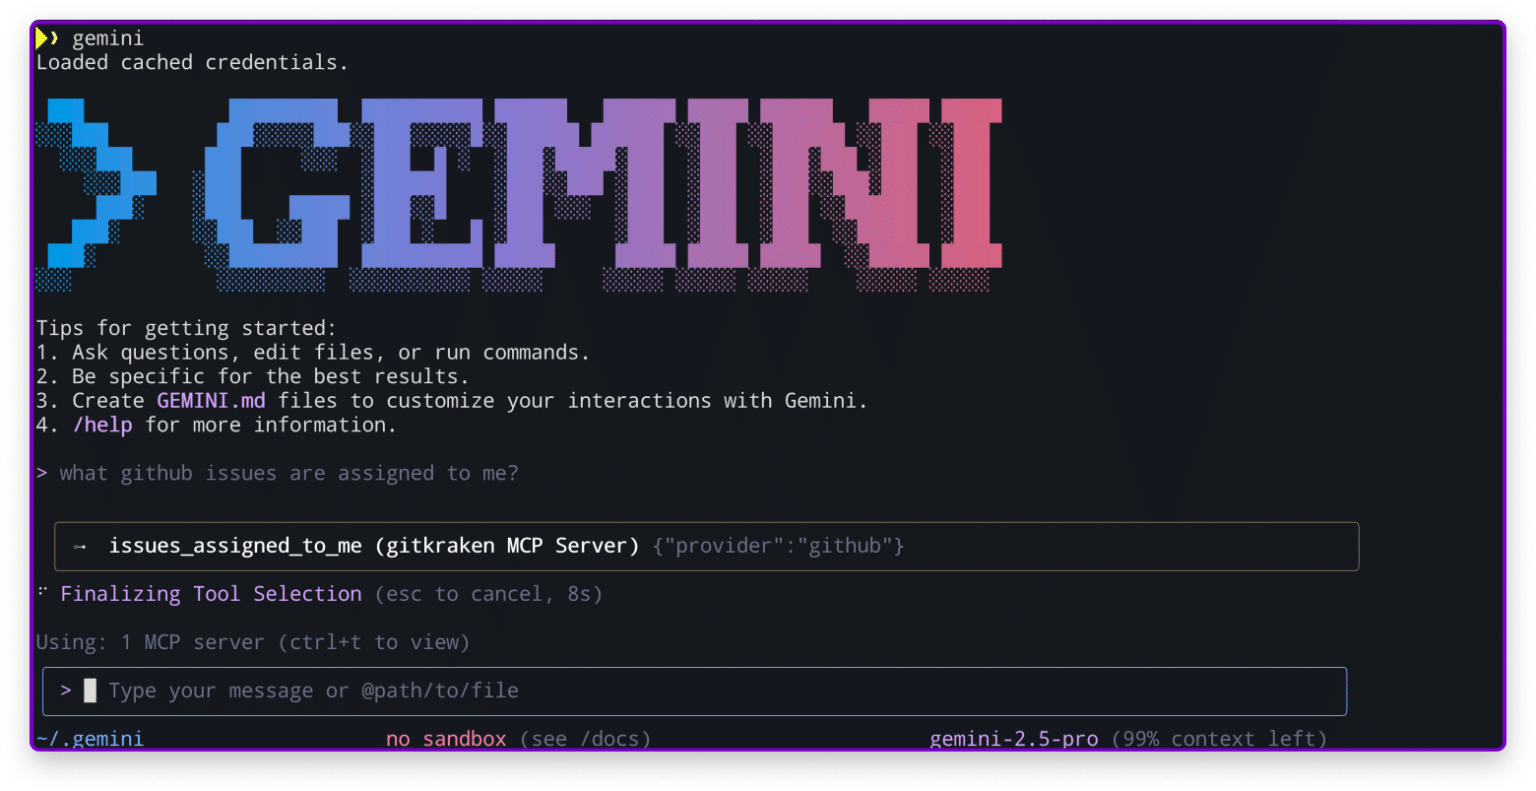Click the 'issues_assigned_to_me (gitkraken MCP Server)' tool name

(x=374, y=546)
